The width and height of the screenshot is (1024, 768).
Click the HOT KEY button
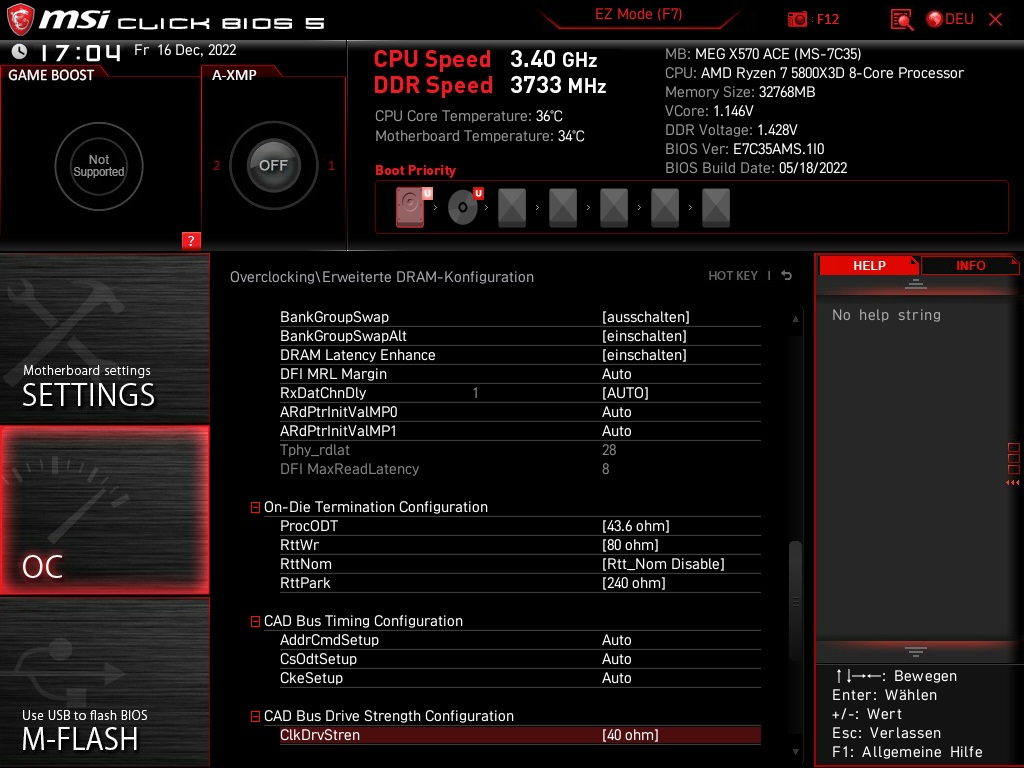point(733,276)
